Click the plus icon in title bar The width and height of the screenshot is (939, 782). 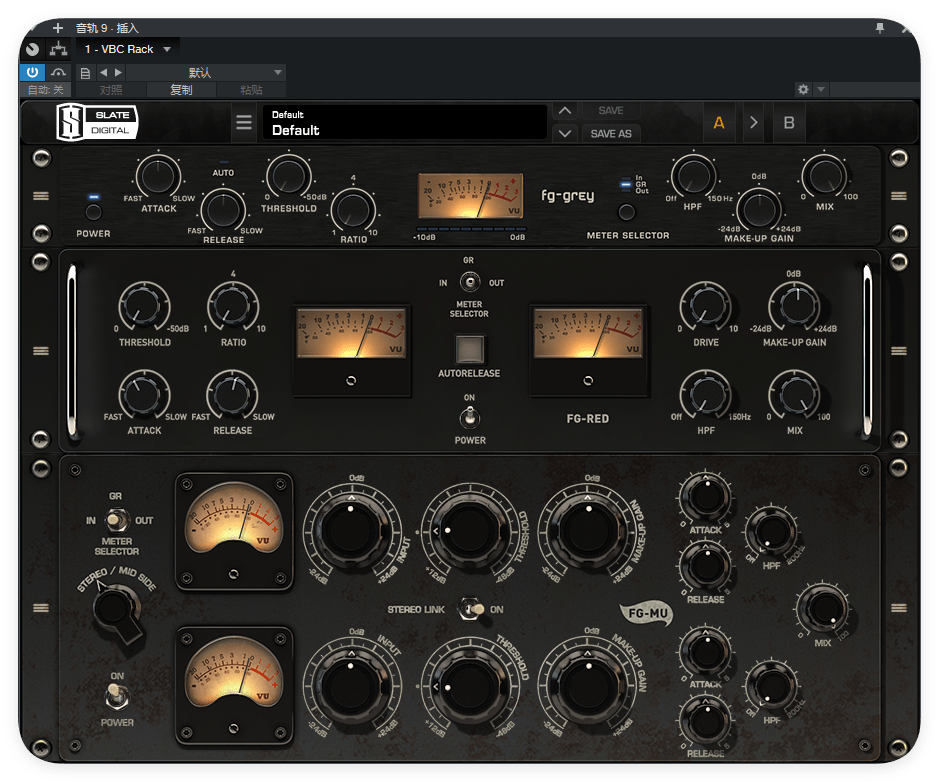[57, 28]
